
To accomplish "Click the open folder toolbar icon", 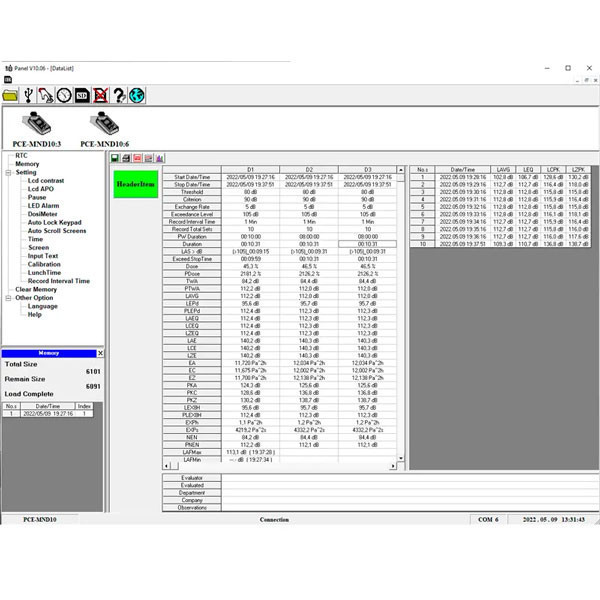I will [x=11, y=95].
